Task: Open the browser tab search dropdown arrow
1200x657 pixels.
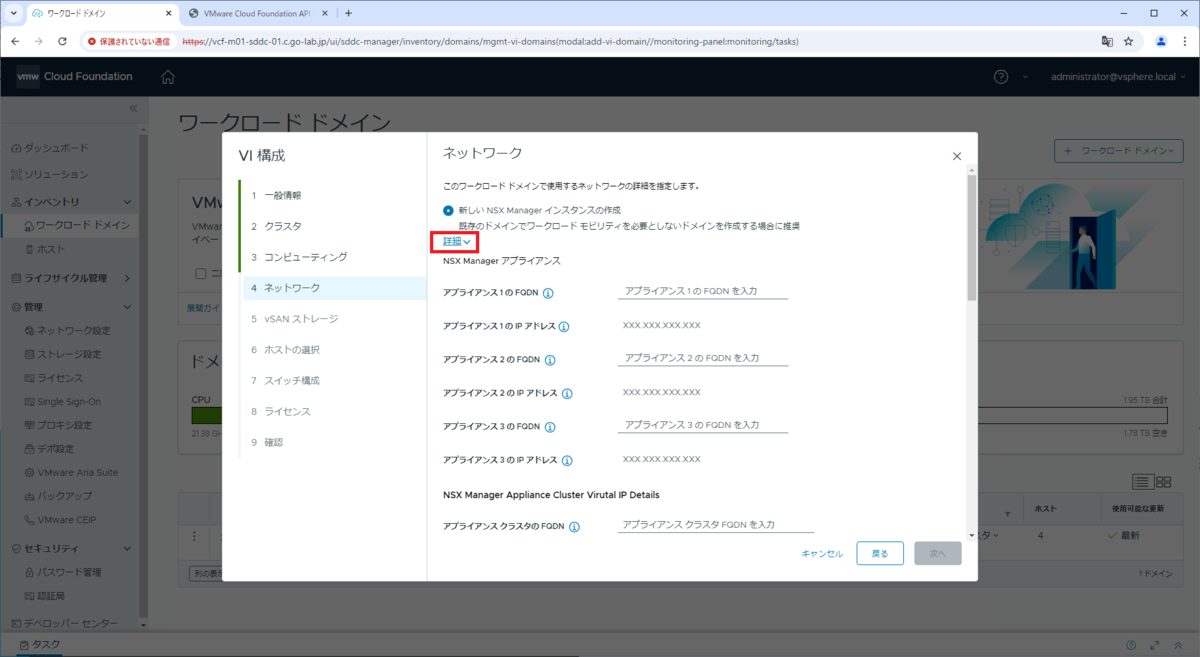Action: (12, 13)
